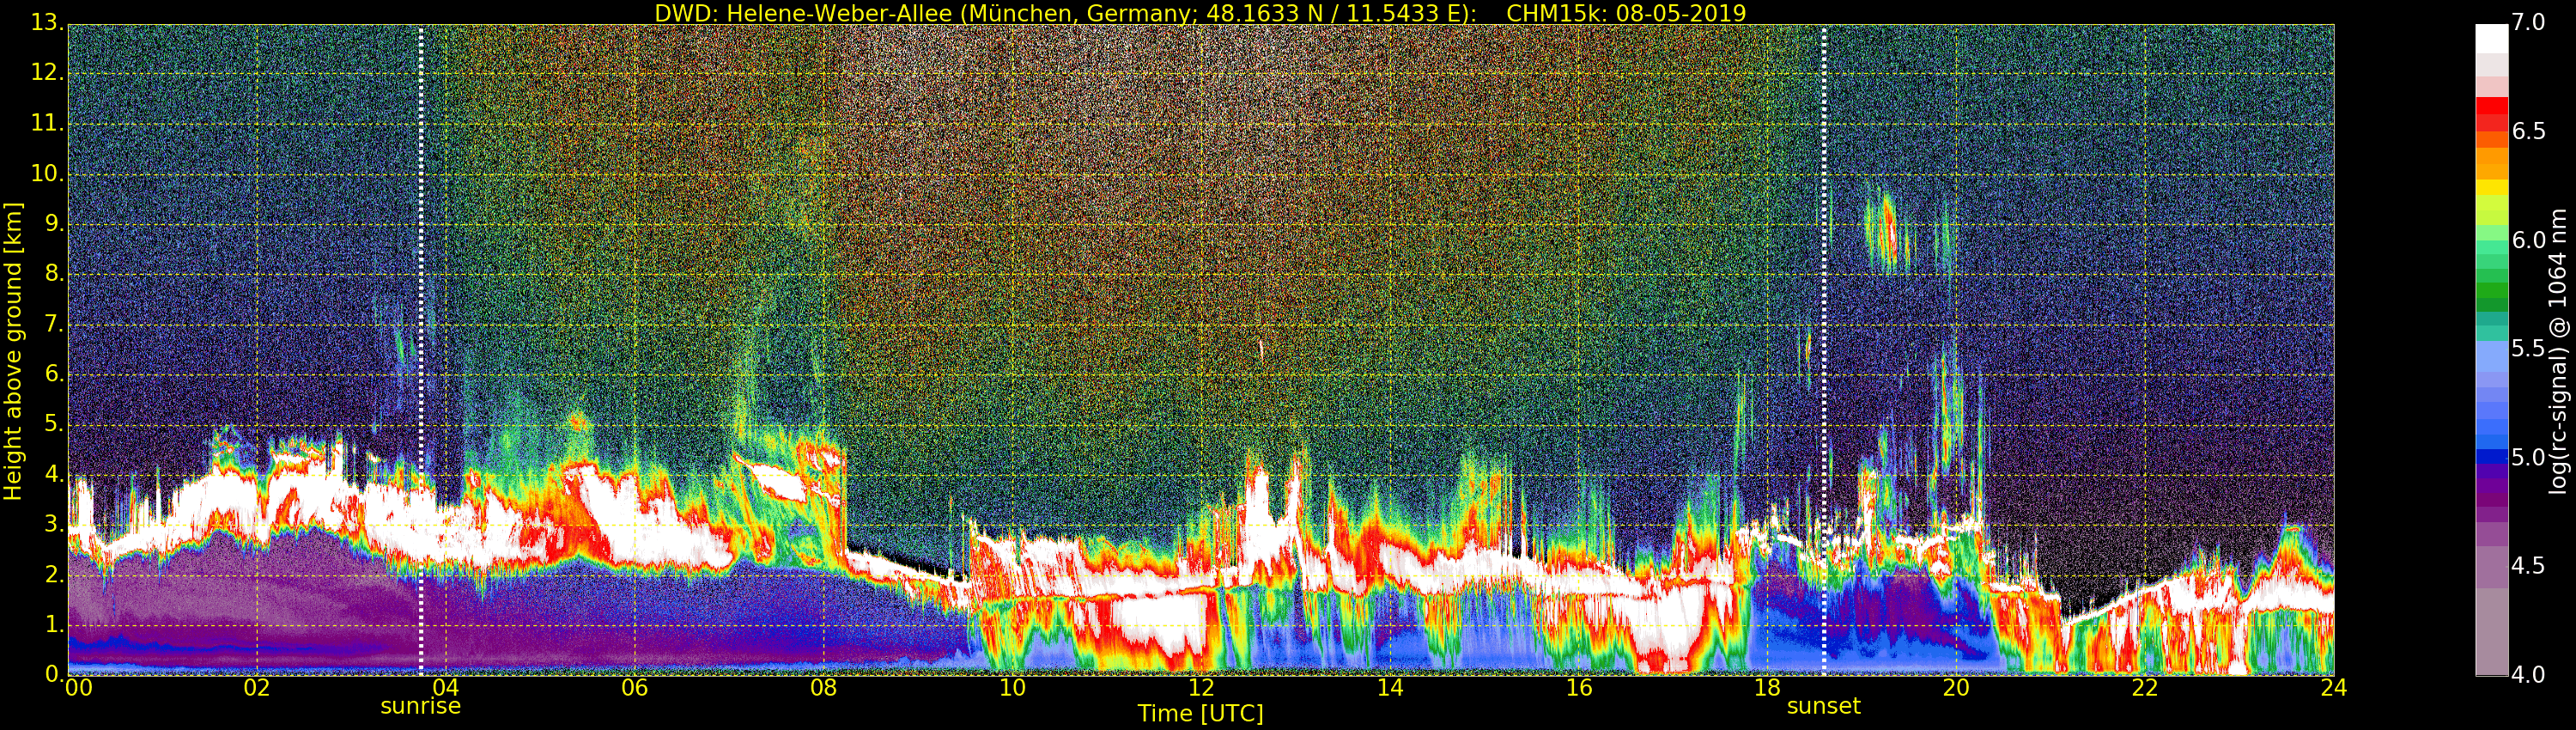Image resolution: width=2576 pixels, height=730 pixels.
Task: Click the y-axis tick label '11.'
Action: 47,124
